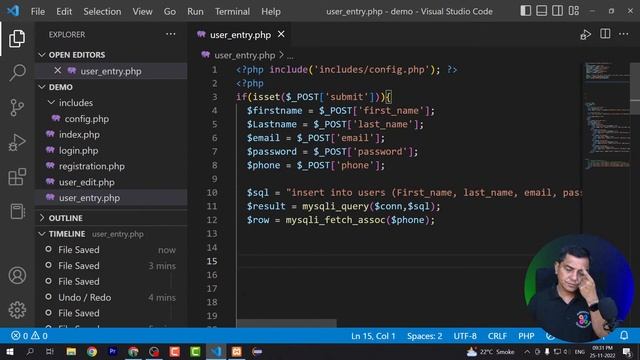Change the UTF-8 encoding setting

pos(465,336)
